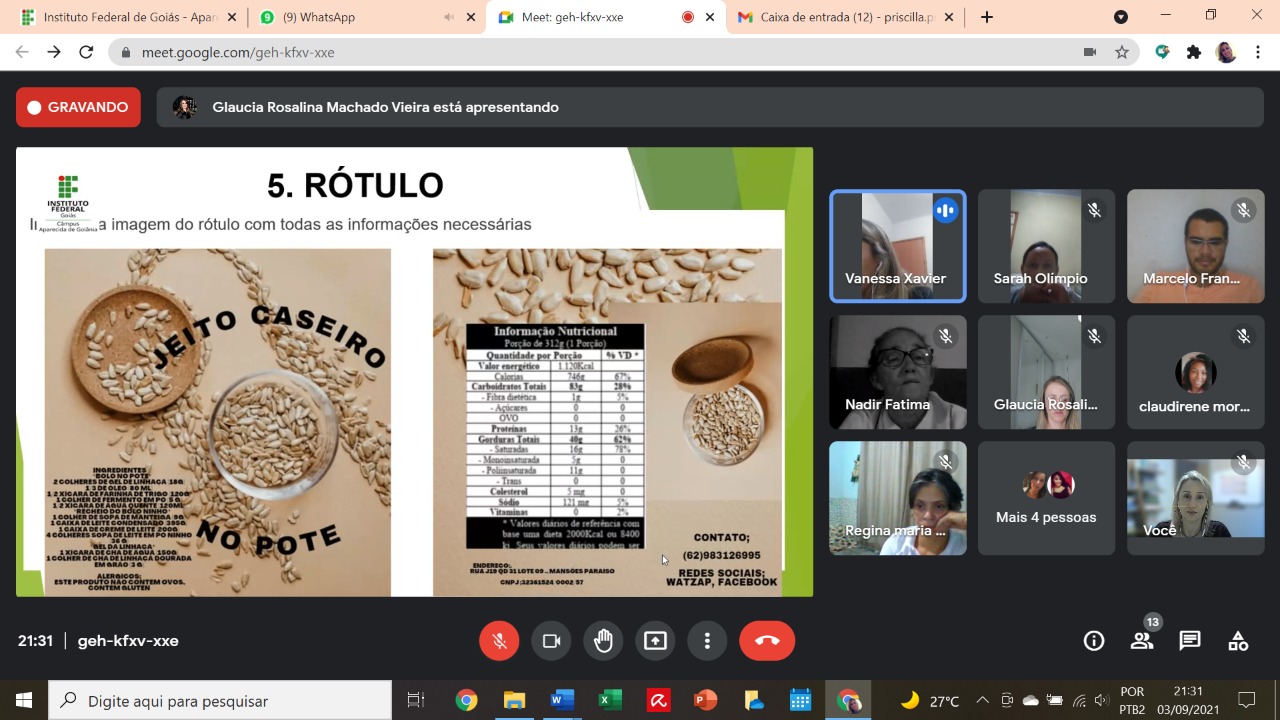Expand the system tray hidden icons
Image resolution: width=1280 pixels, height=720 pixels.
[982, 700]
